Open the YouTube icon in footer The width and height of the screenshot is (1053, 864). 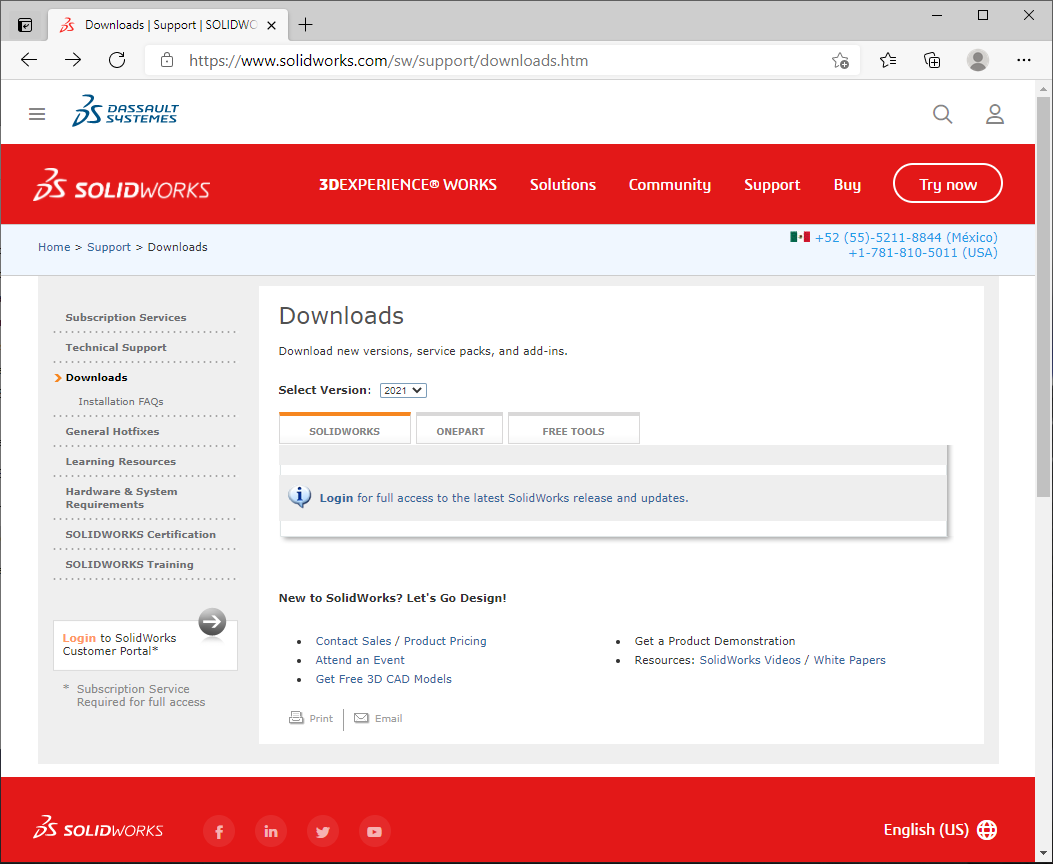click(x=375, y=831)
